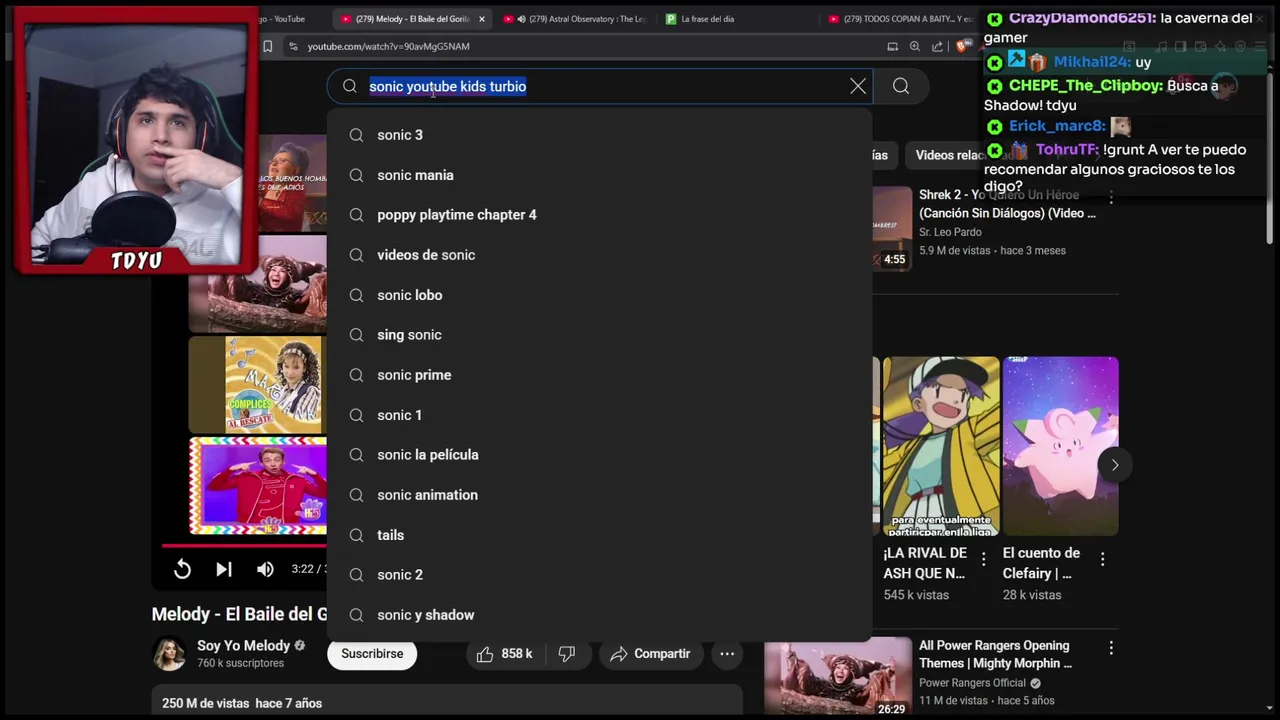Open the Shrek 2 video thumbnail marked 4:55
This screenshot has height=720, width=1280.
coord(892,228)
